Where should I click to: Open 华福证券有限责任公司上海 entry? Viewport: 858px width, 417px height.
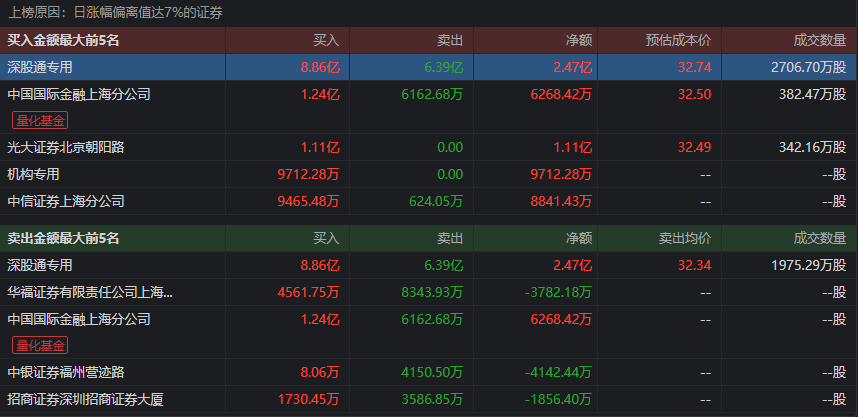tap(90, 292)
